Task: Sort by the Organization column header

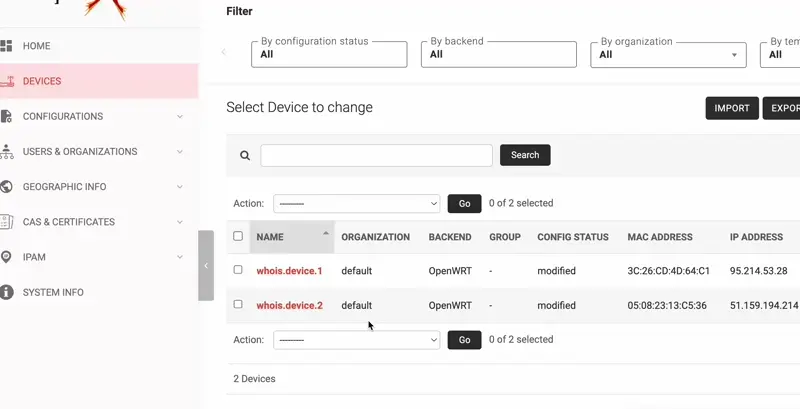Action: coord(376,237)
